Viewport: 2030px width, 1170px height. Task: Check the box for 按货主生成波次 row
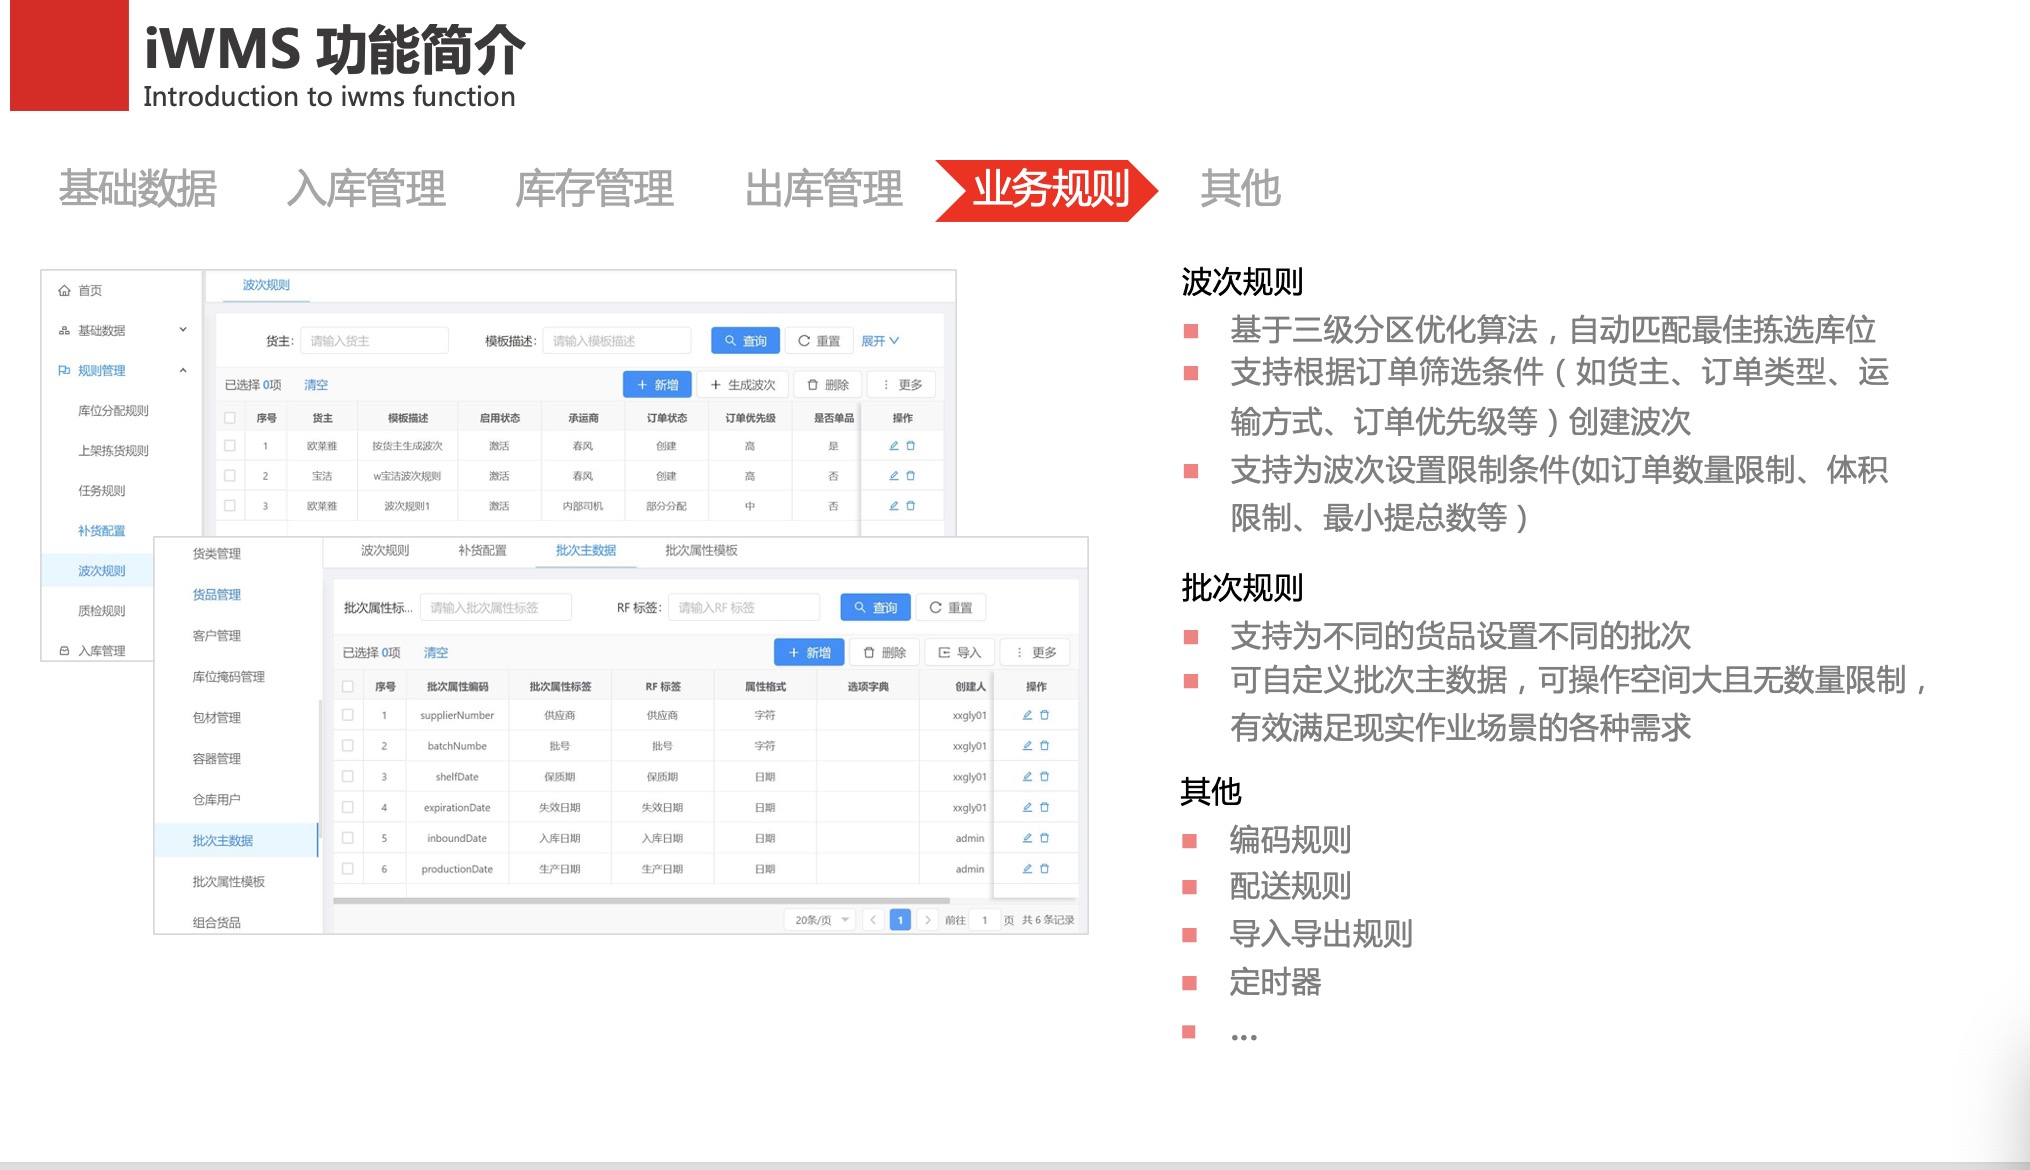point(230,446)
